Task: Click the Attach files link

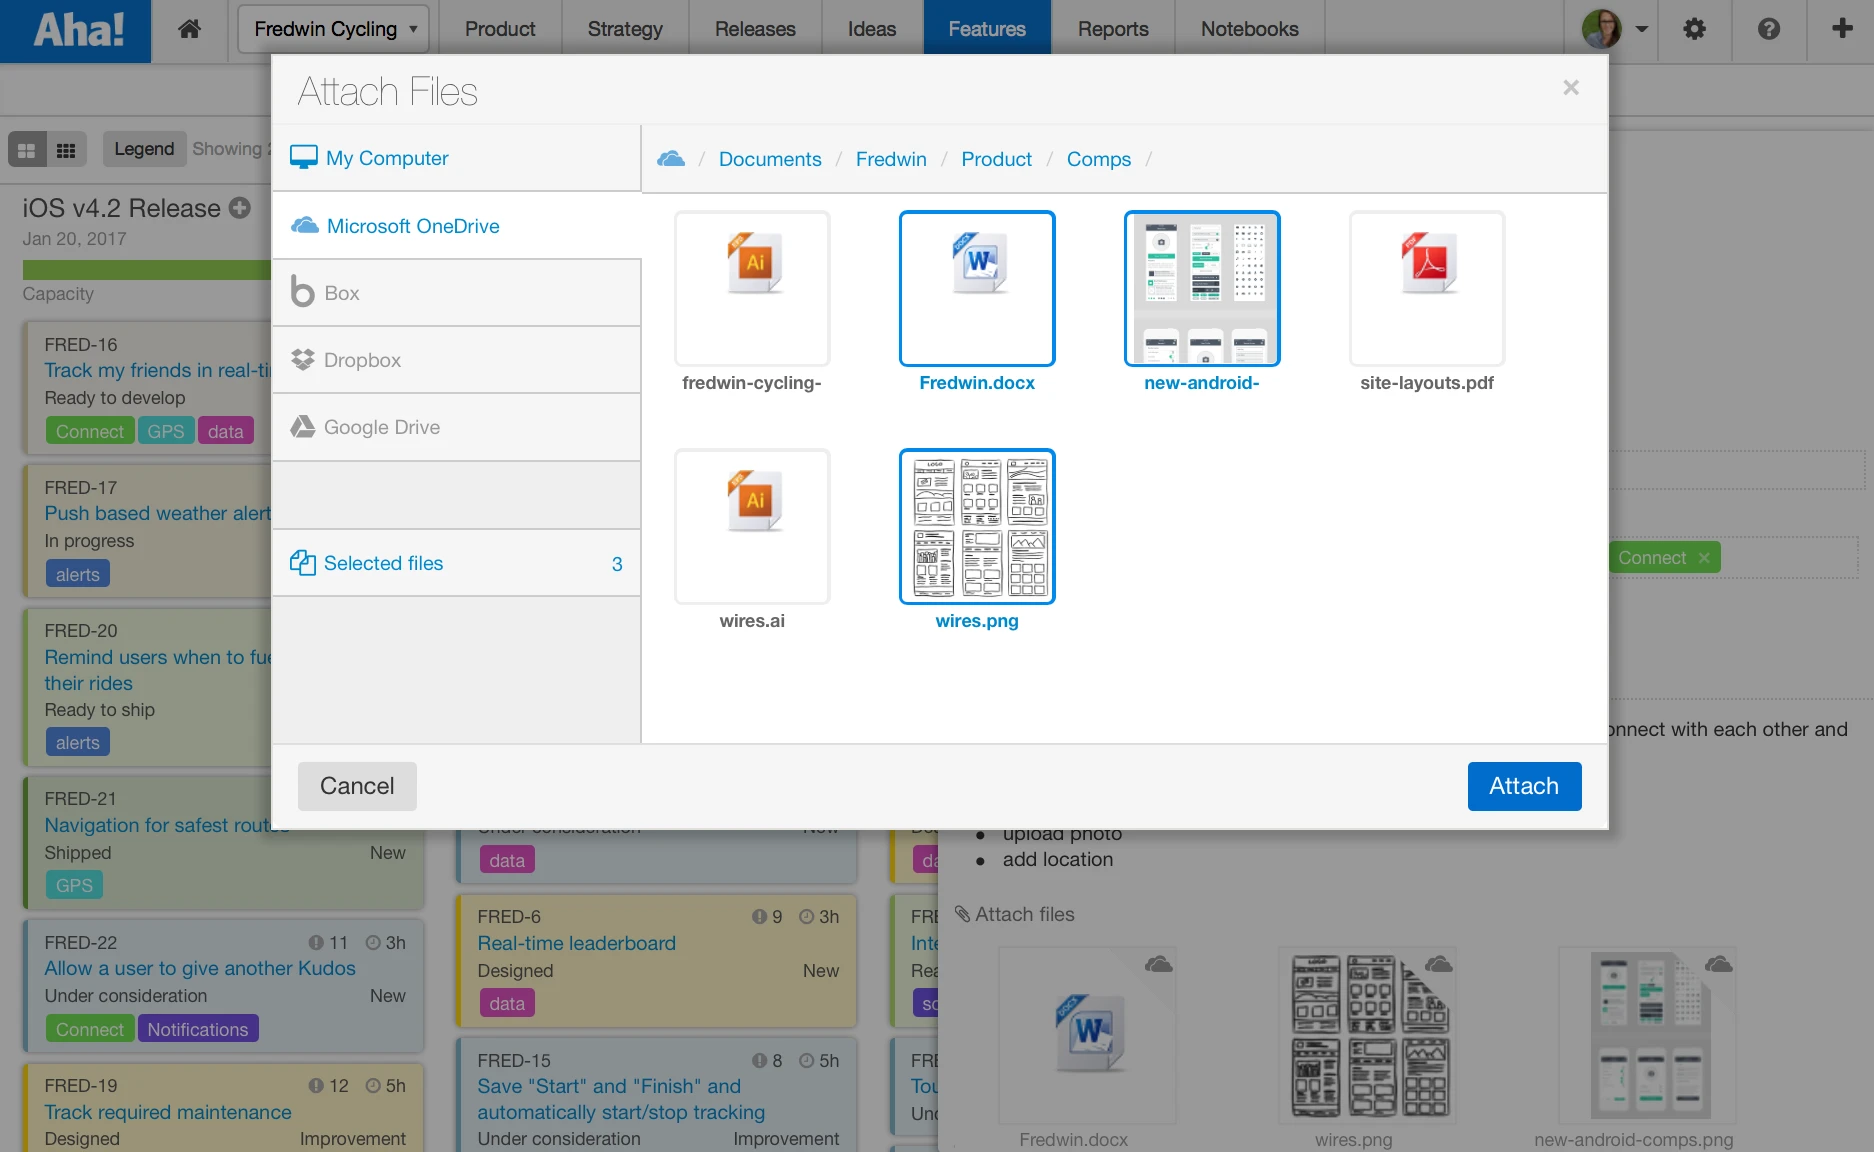Action: 1015,914
